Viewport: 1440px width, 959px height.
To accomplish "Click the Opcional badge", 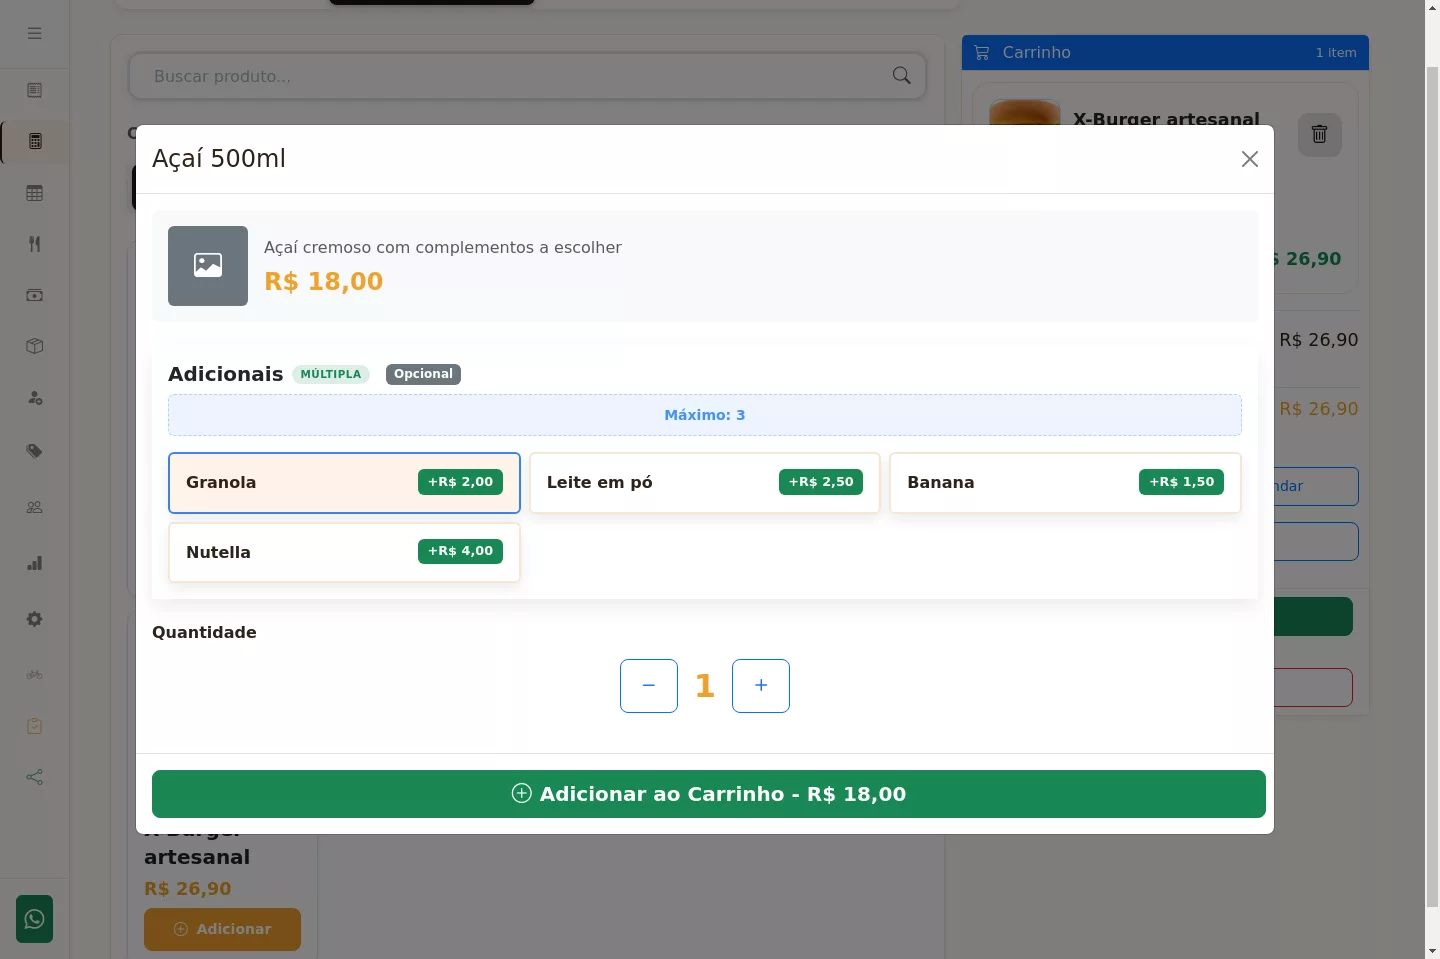I will [x=423, y=374].
